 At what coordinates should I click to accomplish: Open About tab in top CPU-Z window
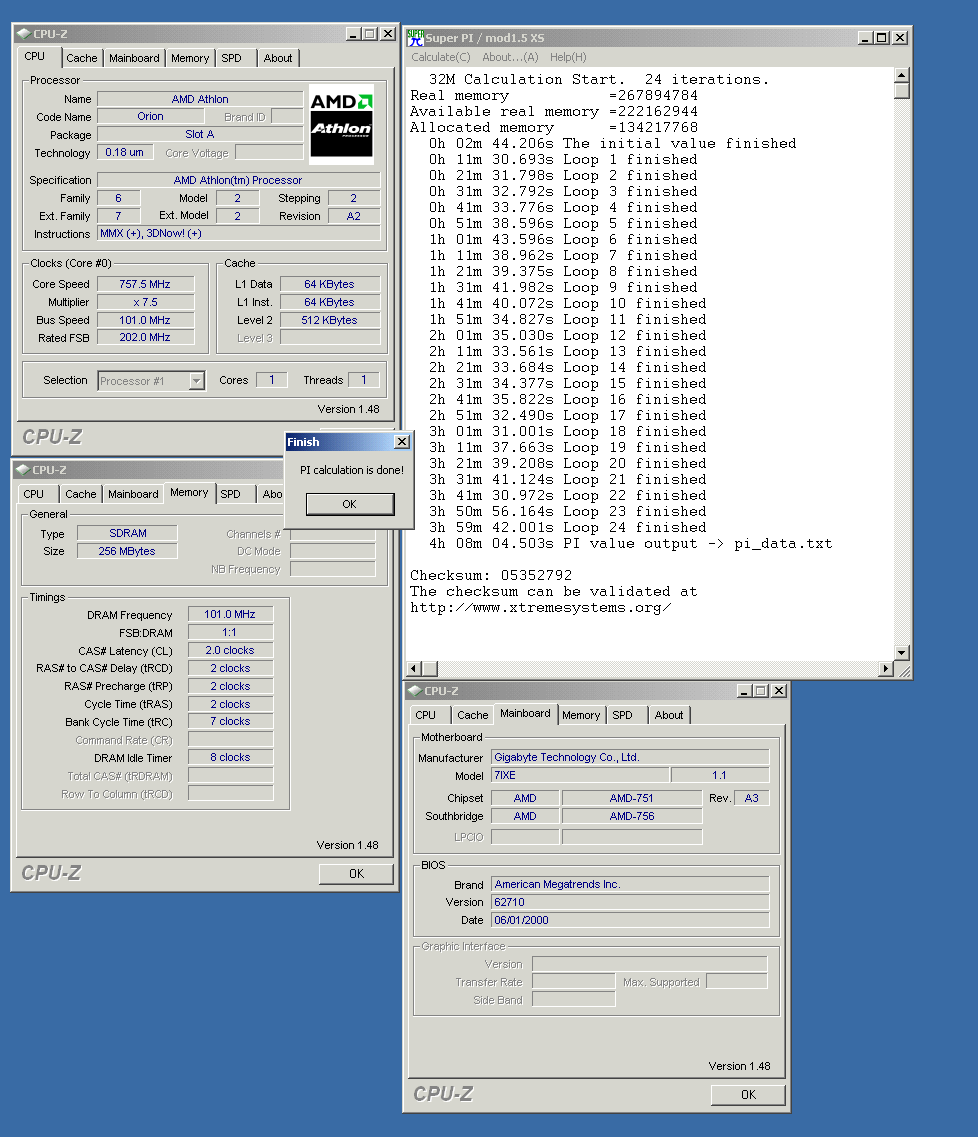[278, 58]
